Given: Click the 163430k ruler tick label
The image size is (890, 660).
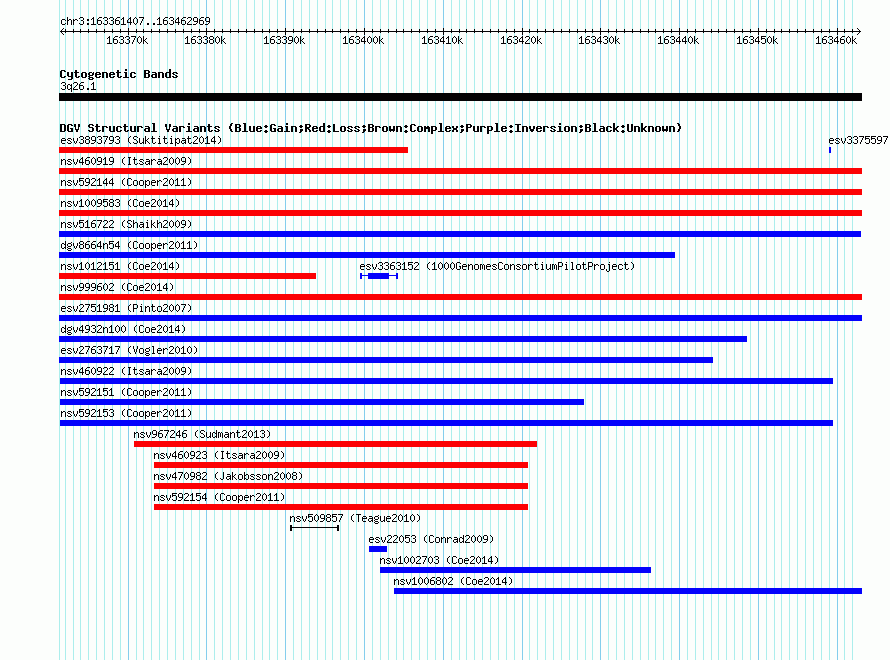Looking at the screenshot, I should click(x=599, y=40).
